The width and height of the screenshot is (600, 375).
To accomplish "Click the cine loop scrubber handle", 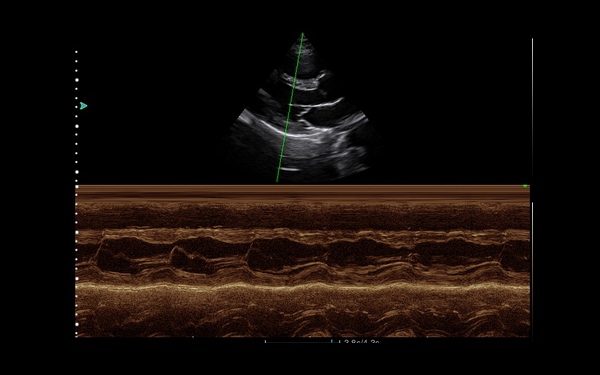I will point(332,341).
